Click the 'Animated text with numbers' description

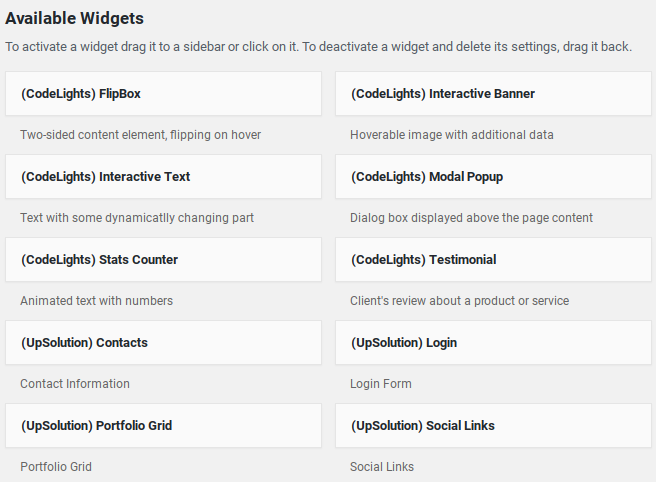(x=97, y=300)
